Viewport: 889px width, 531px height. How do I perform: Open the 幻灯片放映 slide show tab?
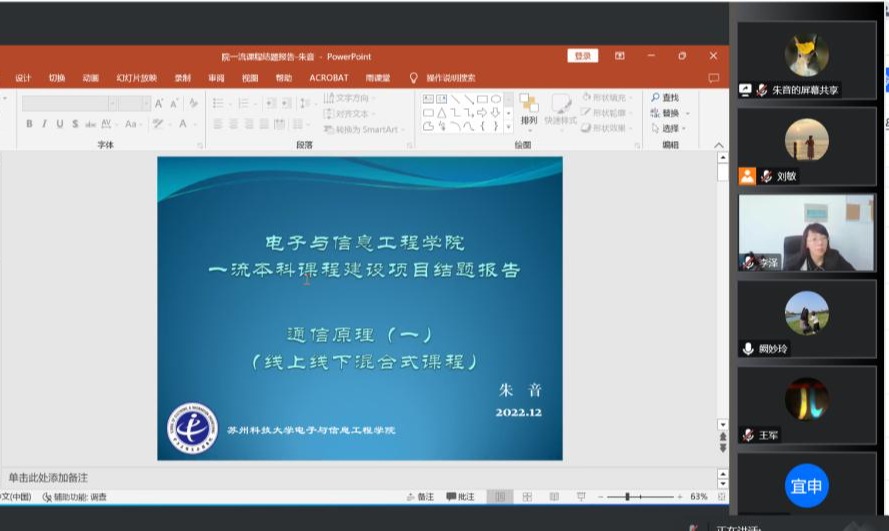coord(136,78)
